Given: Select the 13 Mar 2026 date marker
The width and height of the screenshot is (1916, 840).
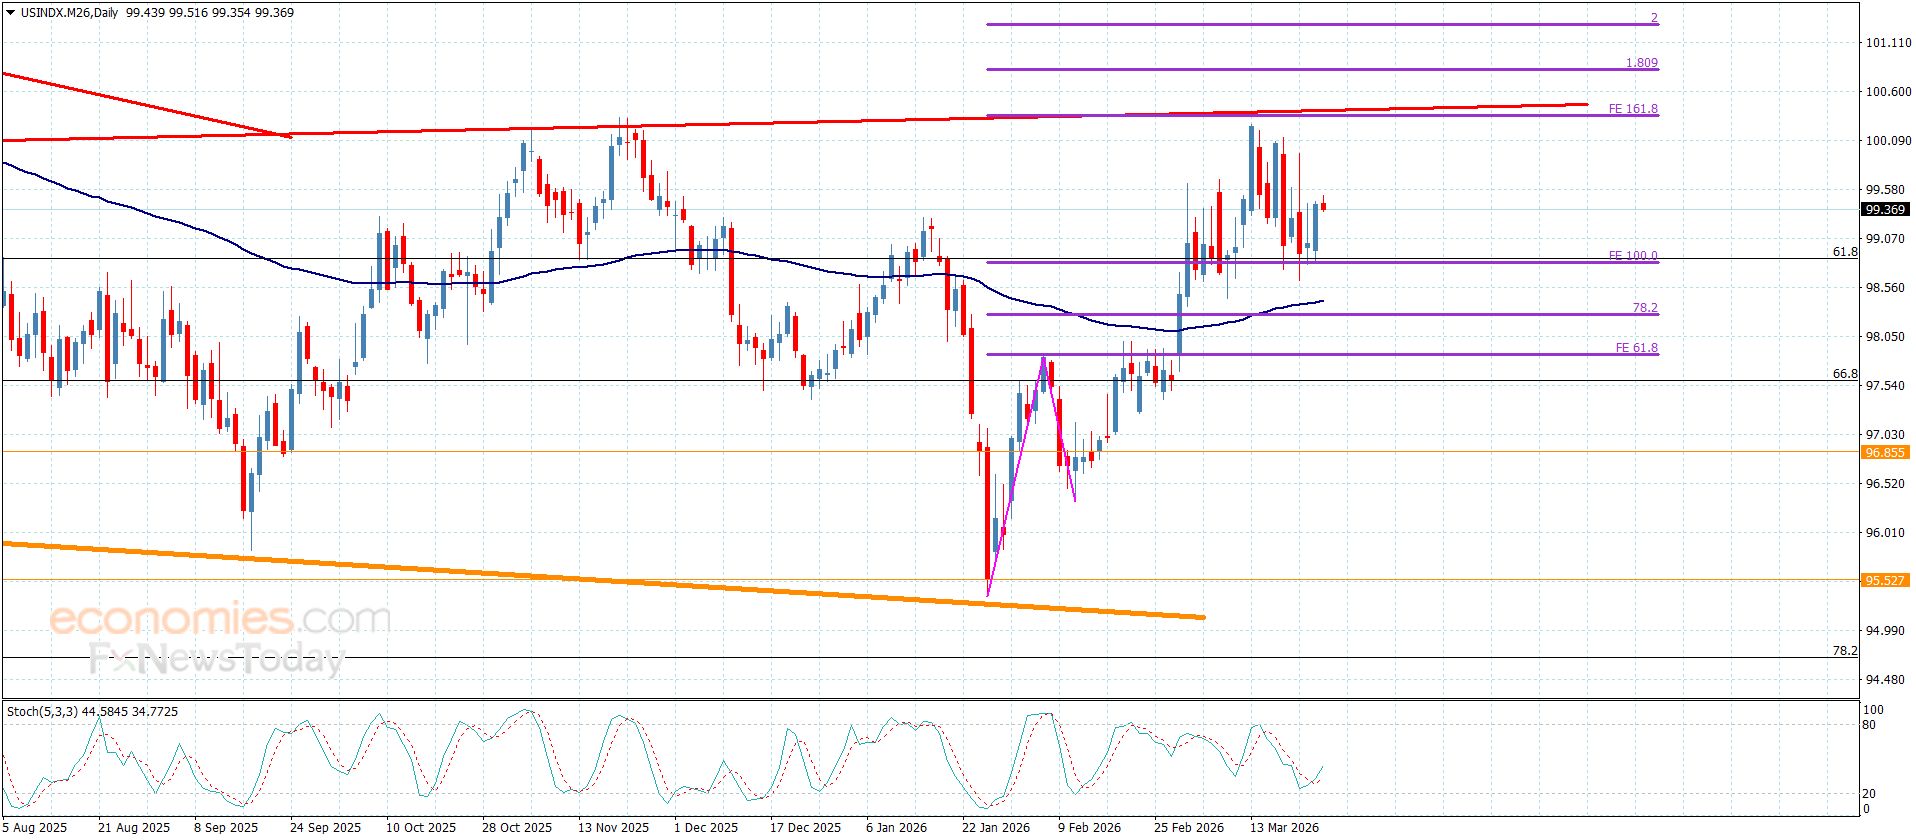Looking at the screenshot, I should click(1284, 828).
